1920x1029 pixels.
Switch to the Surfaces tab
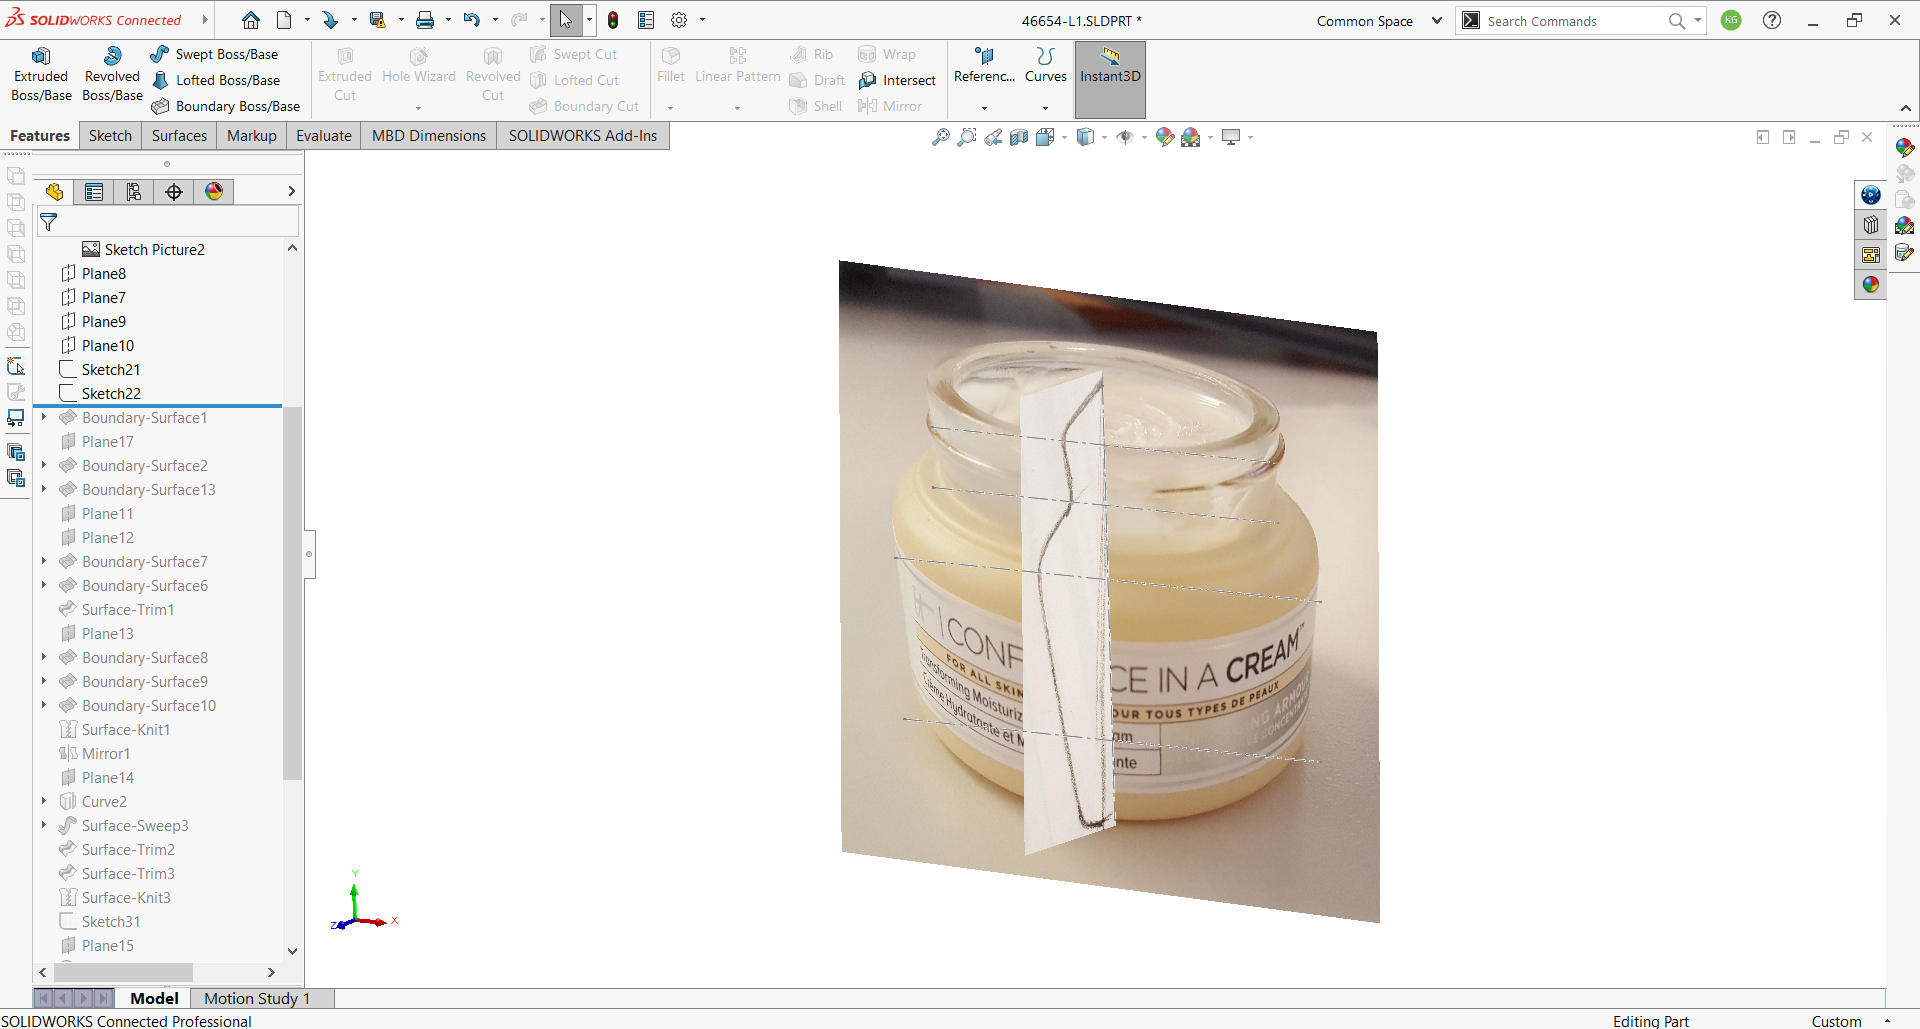coord(178,135)
